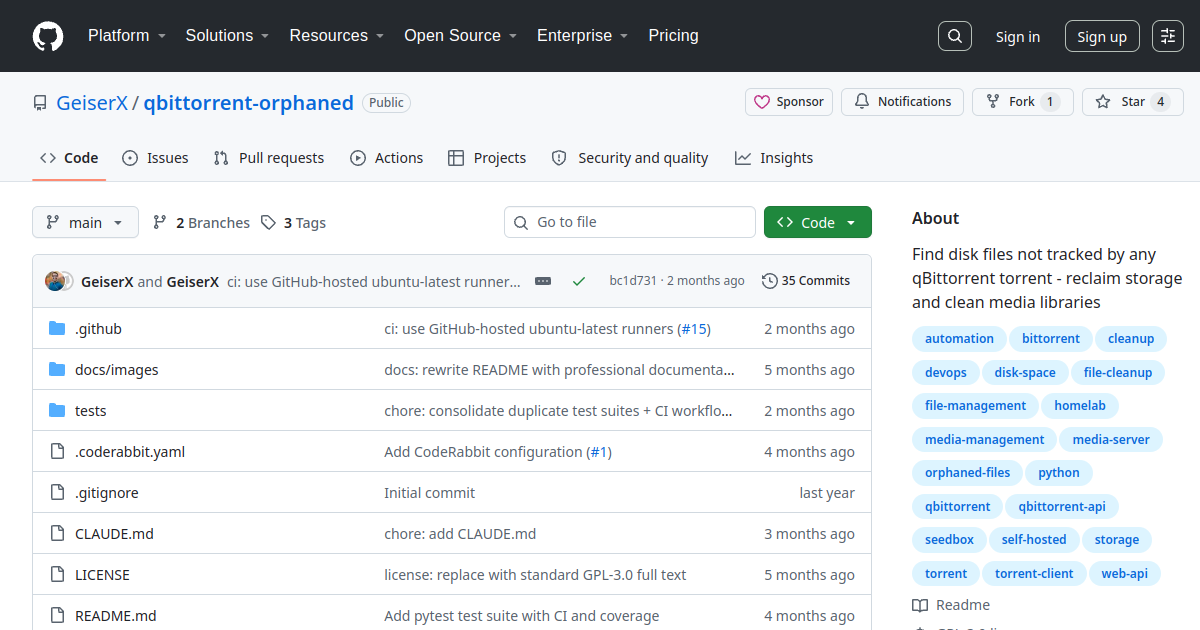Open the CLAUDE.md file
This screenshot has width=1200, height=630.
click(114, 534)
